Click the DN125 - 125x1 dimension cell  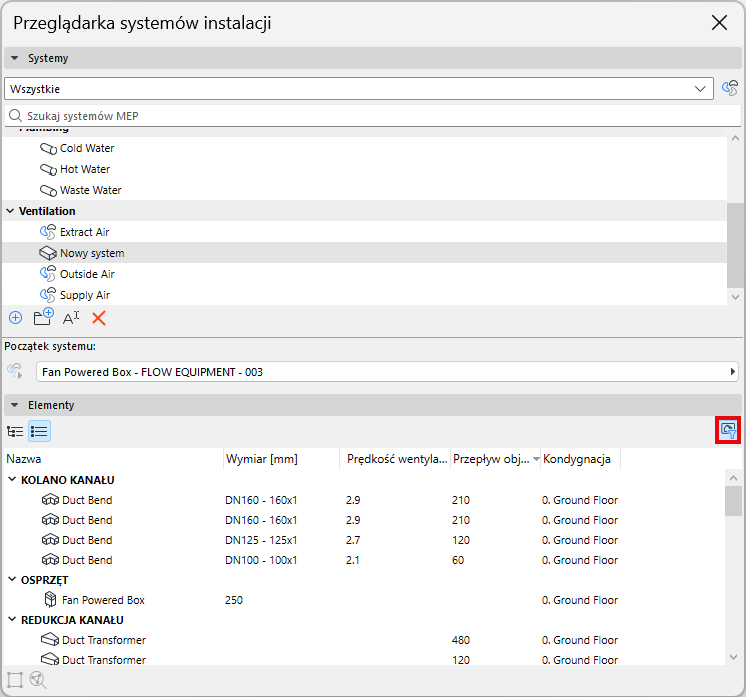pos(261,540)
